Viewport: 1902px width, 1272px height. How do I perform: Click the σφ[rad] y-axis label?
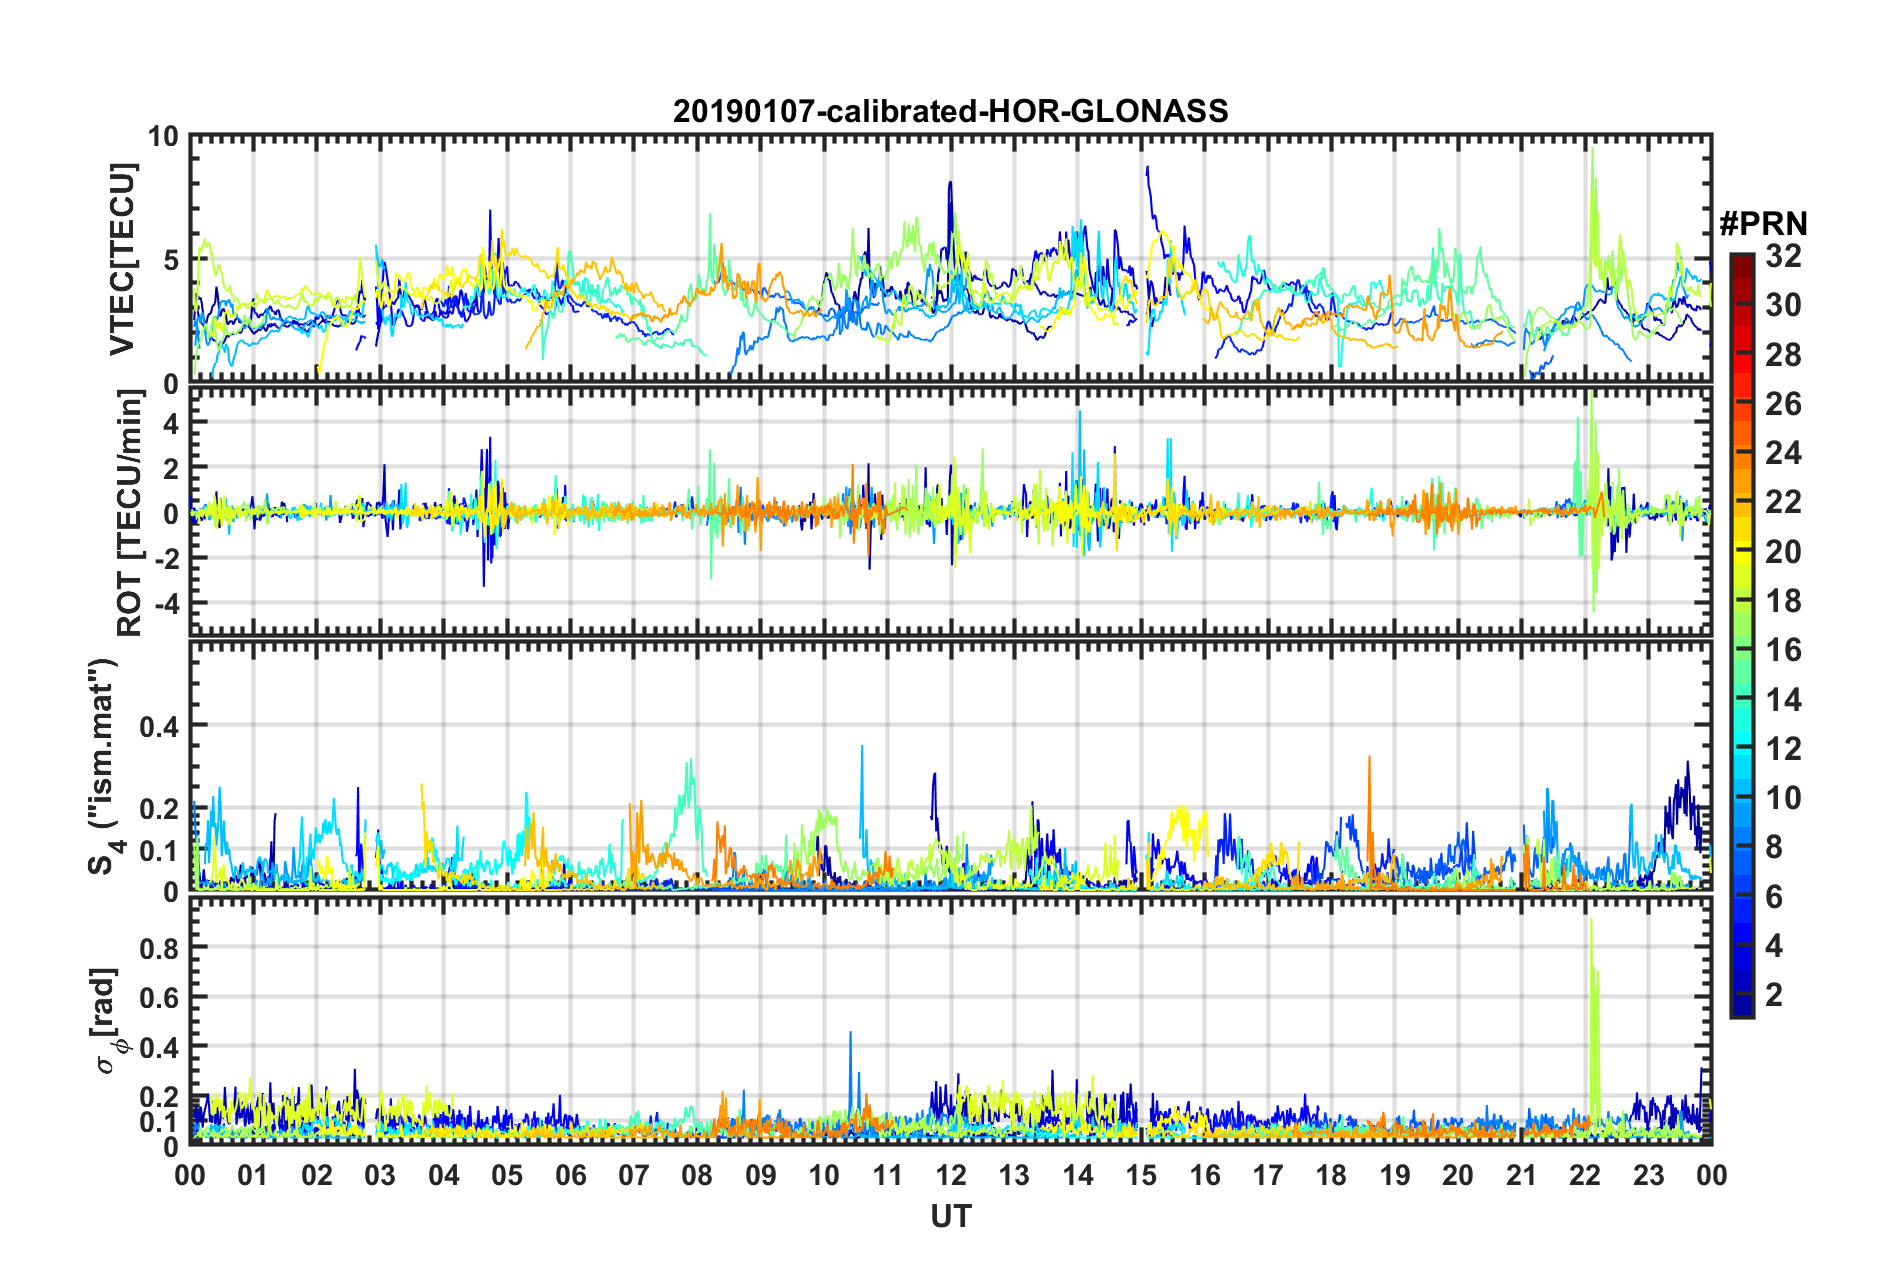110,1020
